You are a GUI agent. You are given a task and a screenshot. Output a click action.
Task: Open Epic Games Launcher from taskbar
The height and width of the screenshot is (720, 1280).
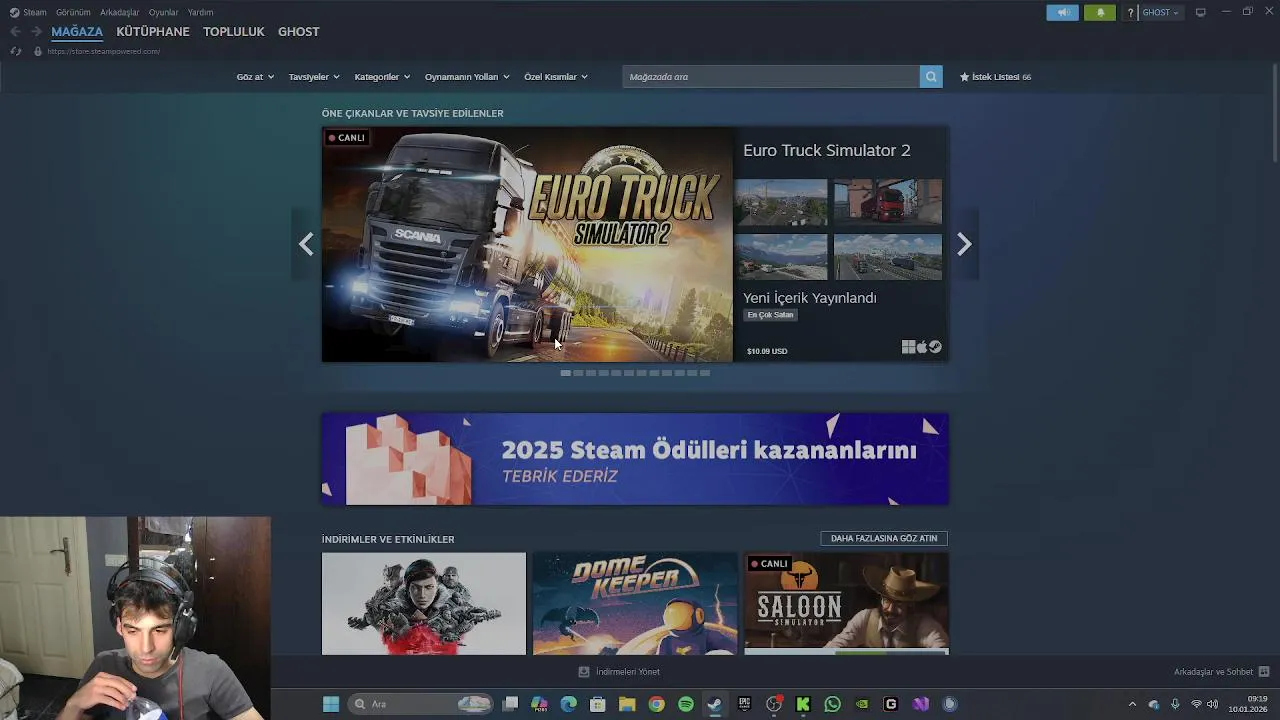pyautogui.click(x=744, y=704)
